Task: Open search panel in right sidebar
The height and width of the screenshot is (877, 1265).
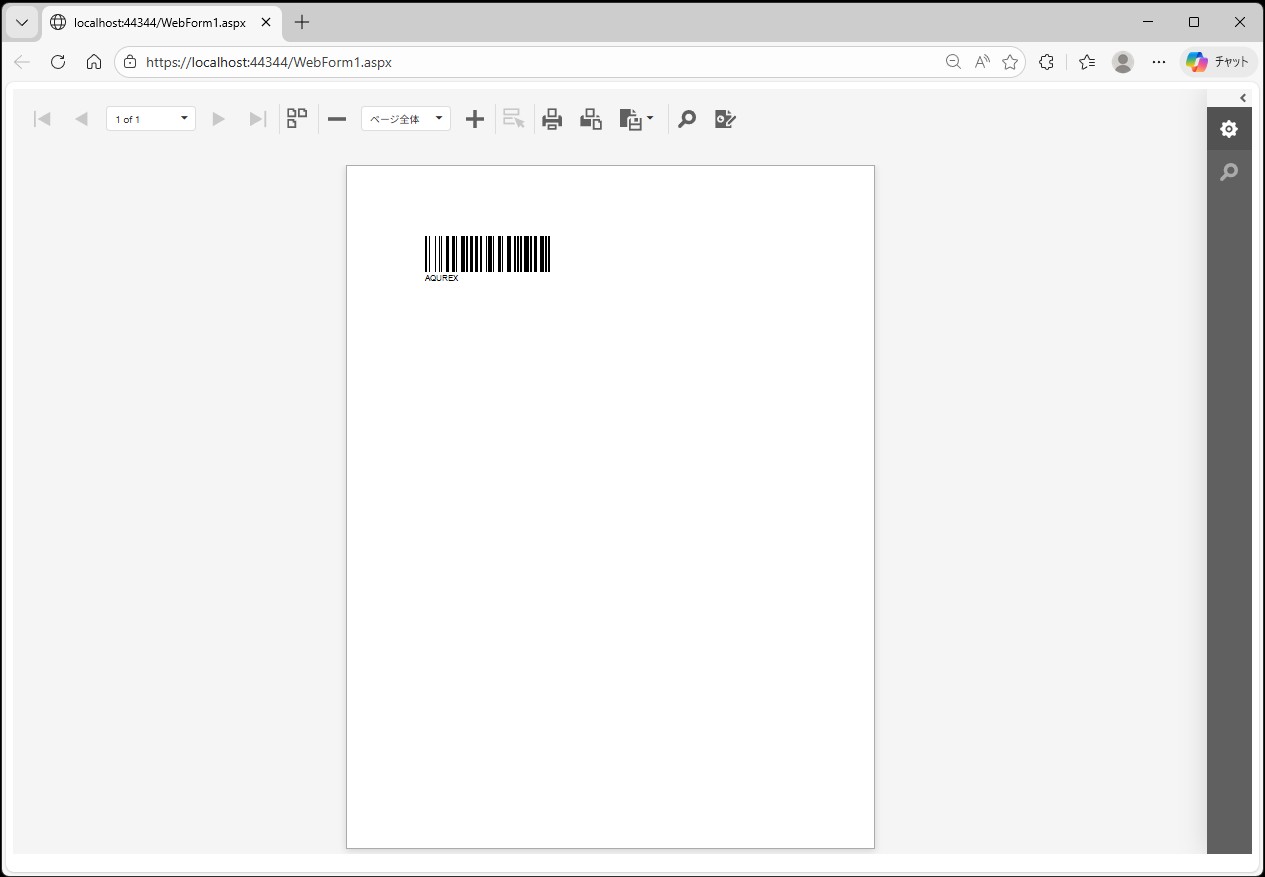Action: coord(1229,172)
